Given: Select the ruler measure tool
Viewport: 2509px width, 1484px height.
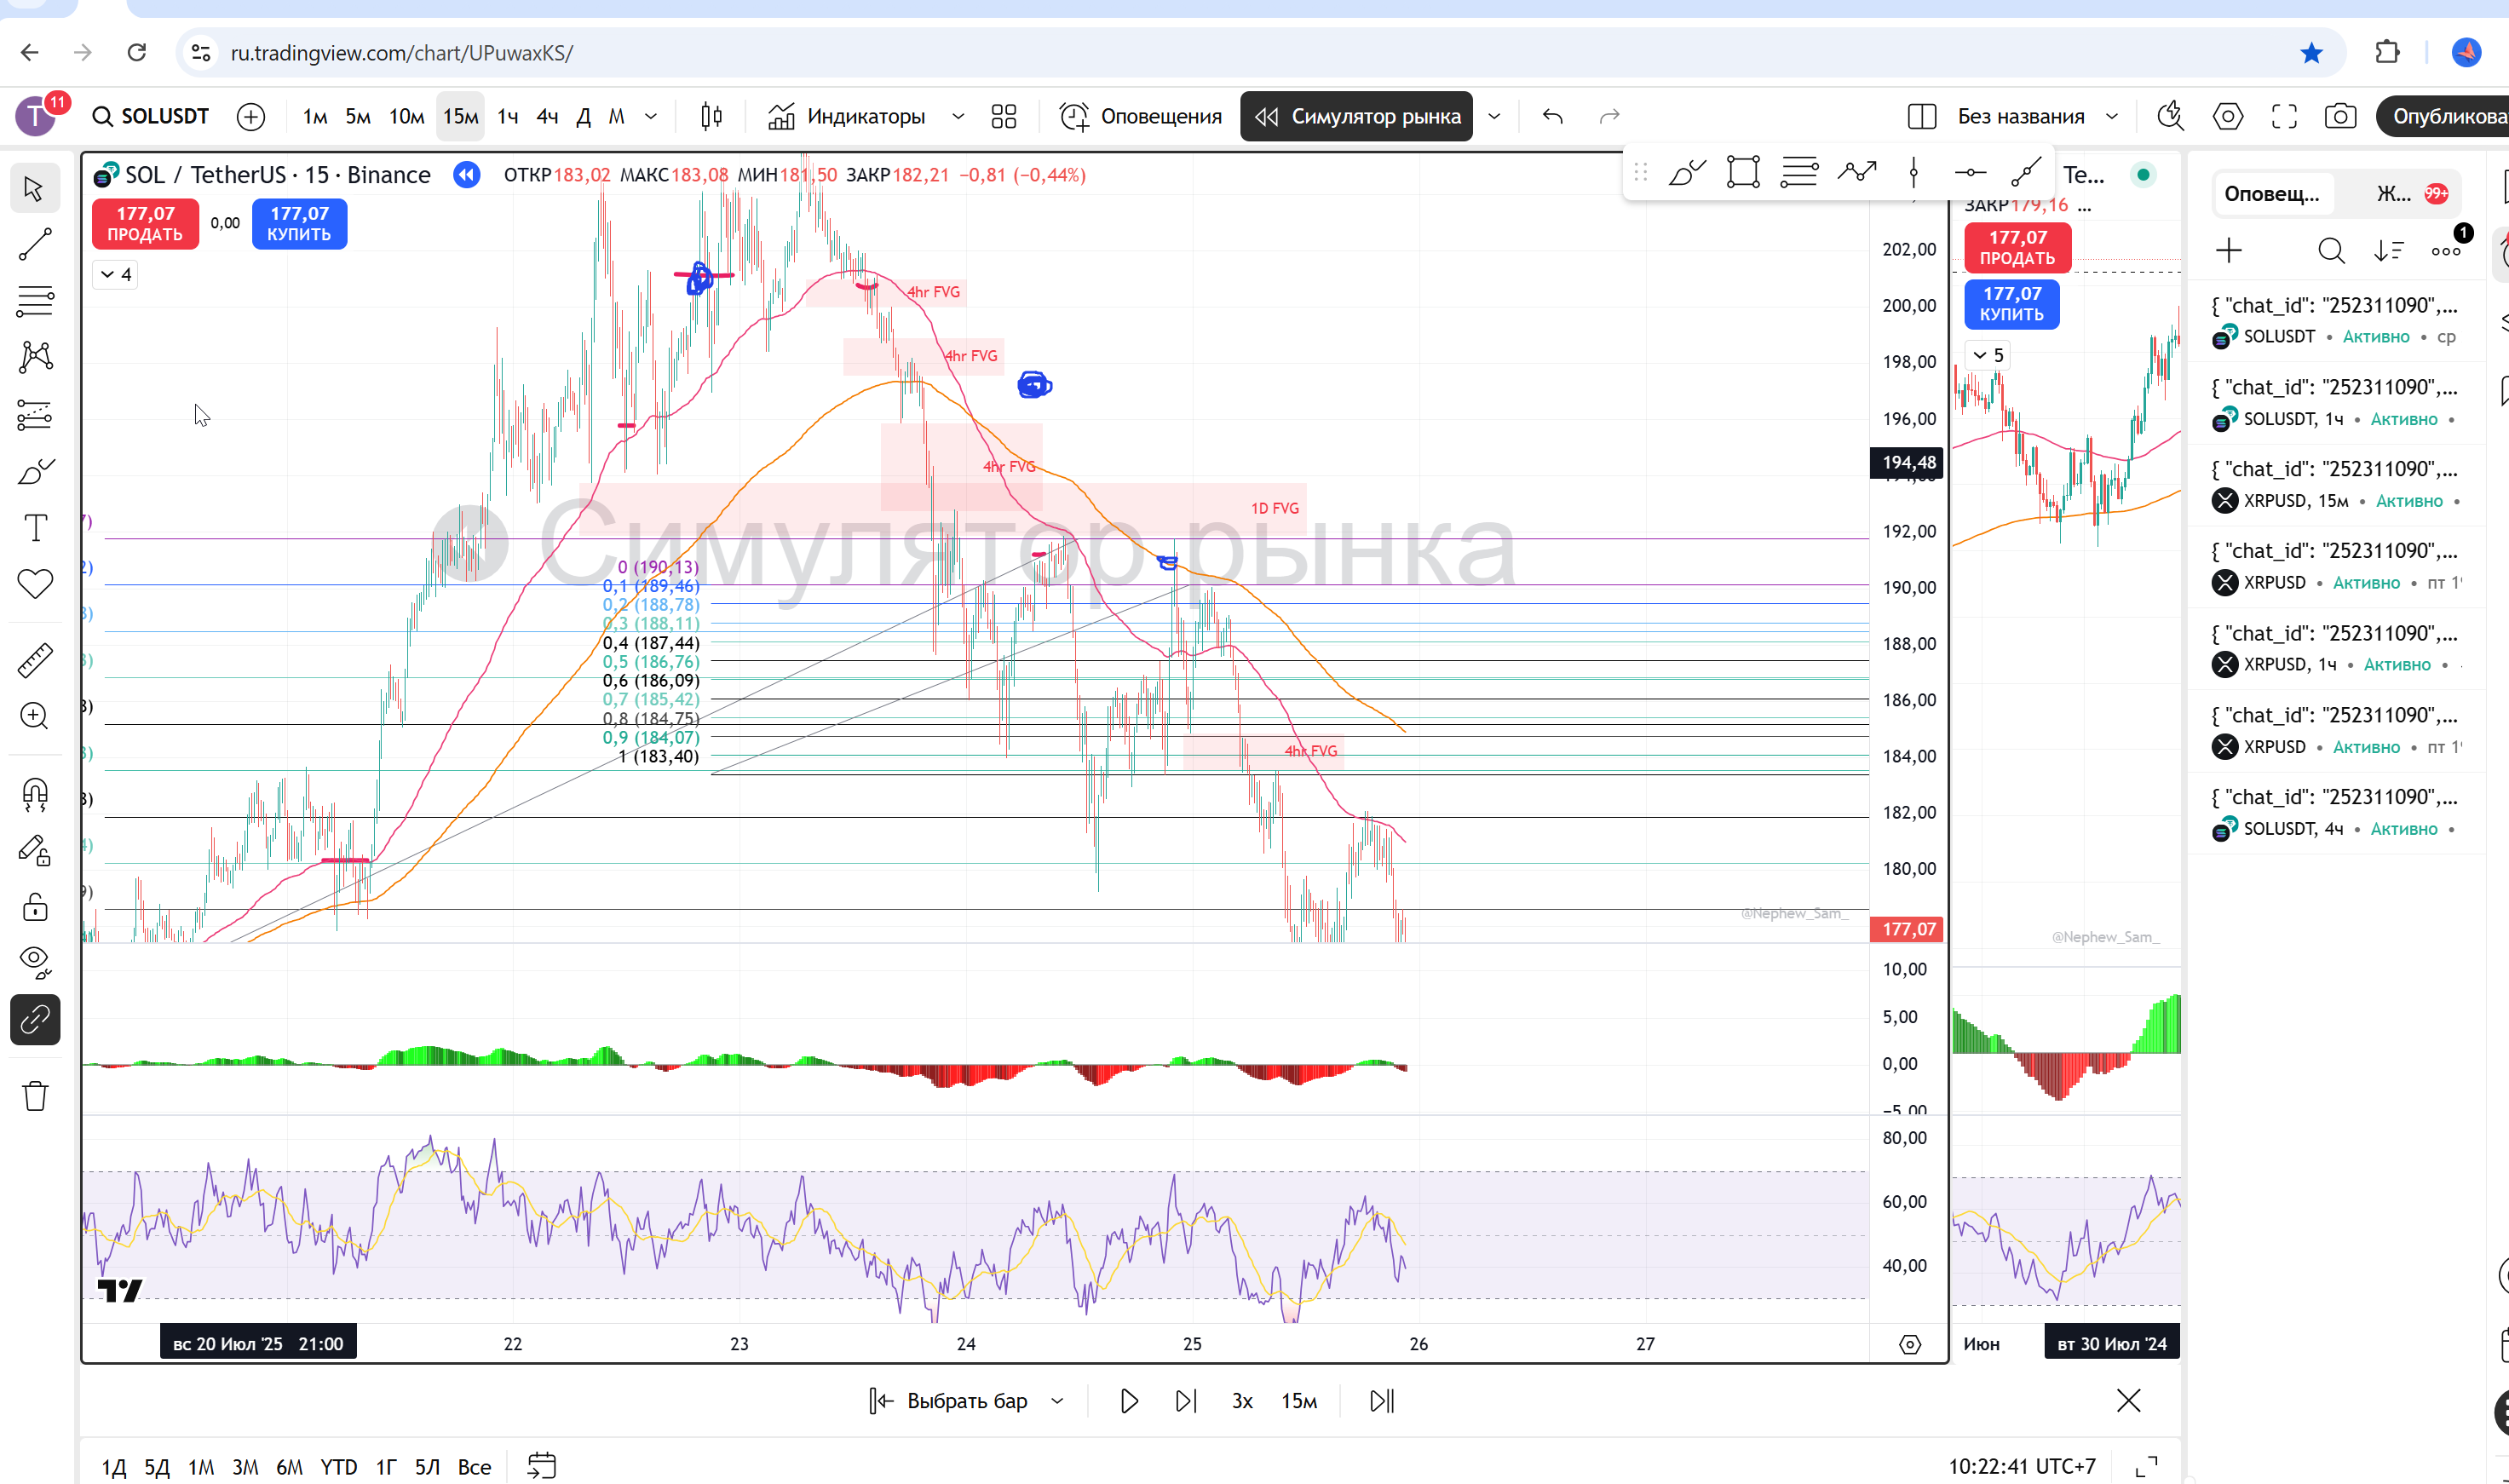Looking at the screenshot, I should (35, 660).
